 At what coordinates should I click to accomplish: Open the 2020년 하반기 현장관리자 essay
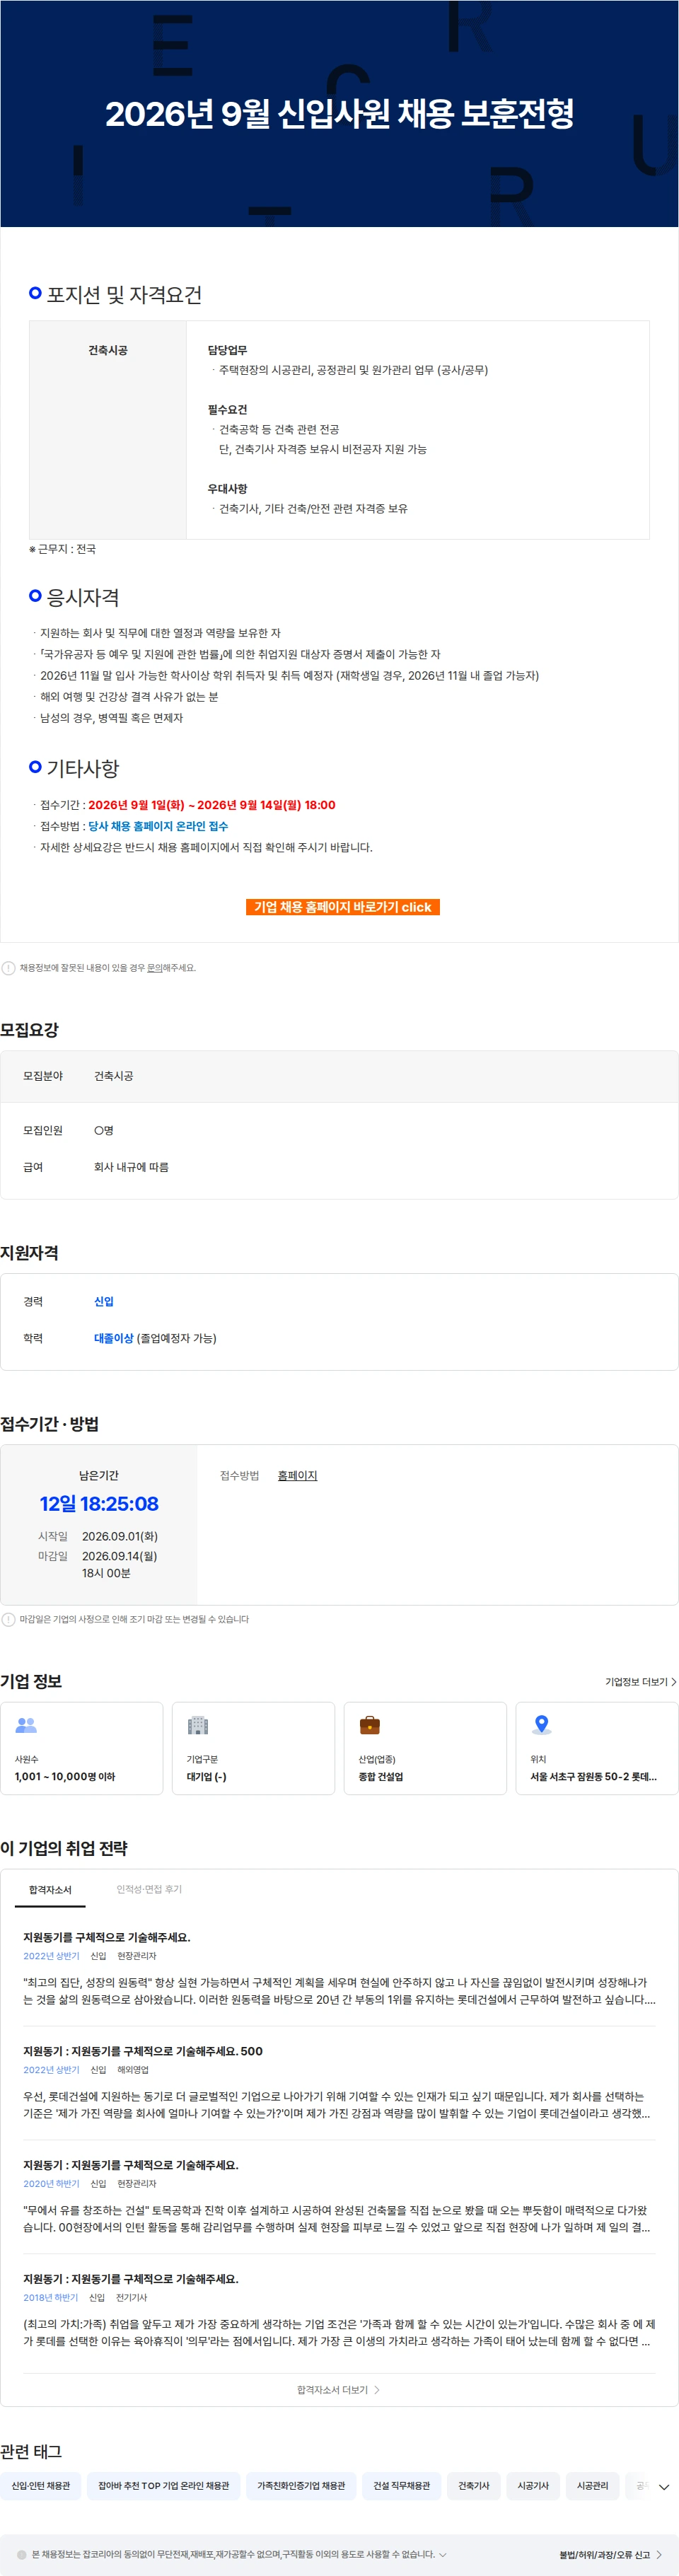(131, 2164)
